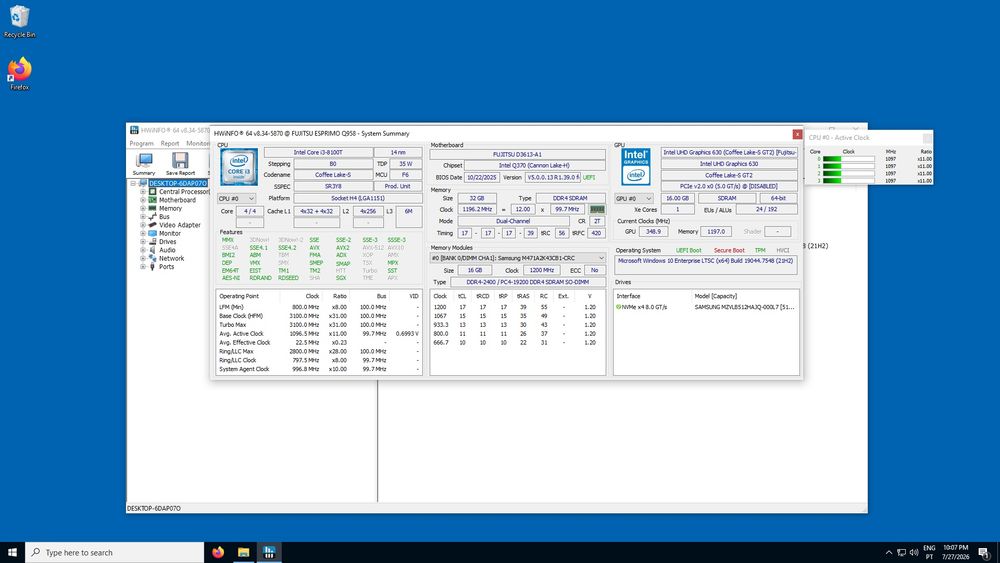Viewport: 1000px width, 563px height.
Task: Select the DESKTOP-6DAP07O tree item
Action: [178, 183]
